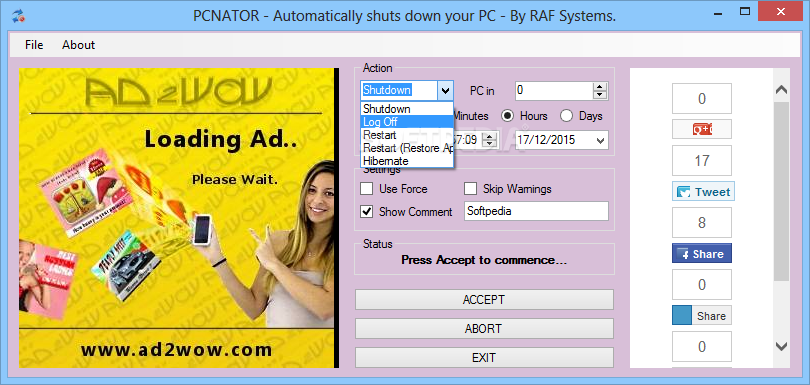Click the tweet count box showing 17
The image size is (810, 385).
[702, 161]
